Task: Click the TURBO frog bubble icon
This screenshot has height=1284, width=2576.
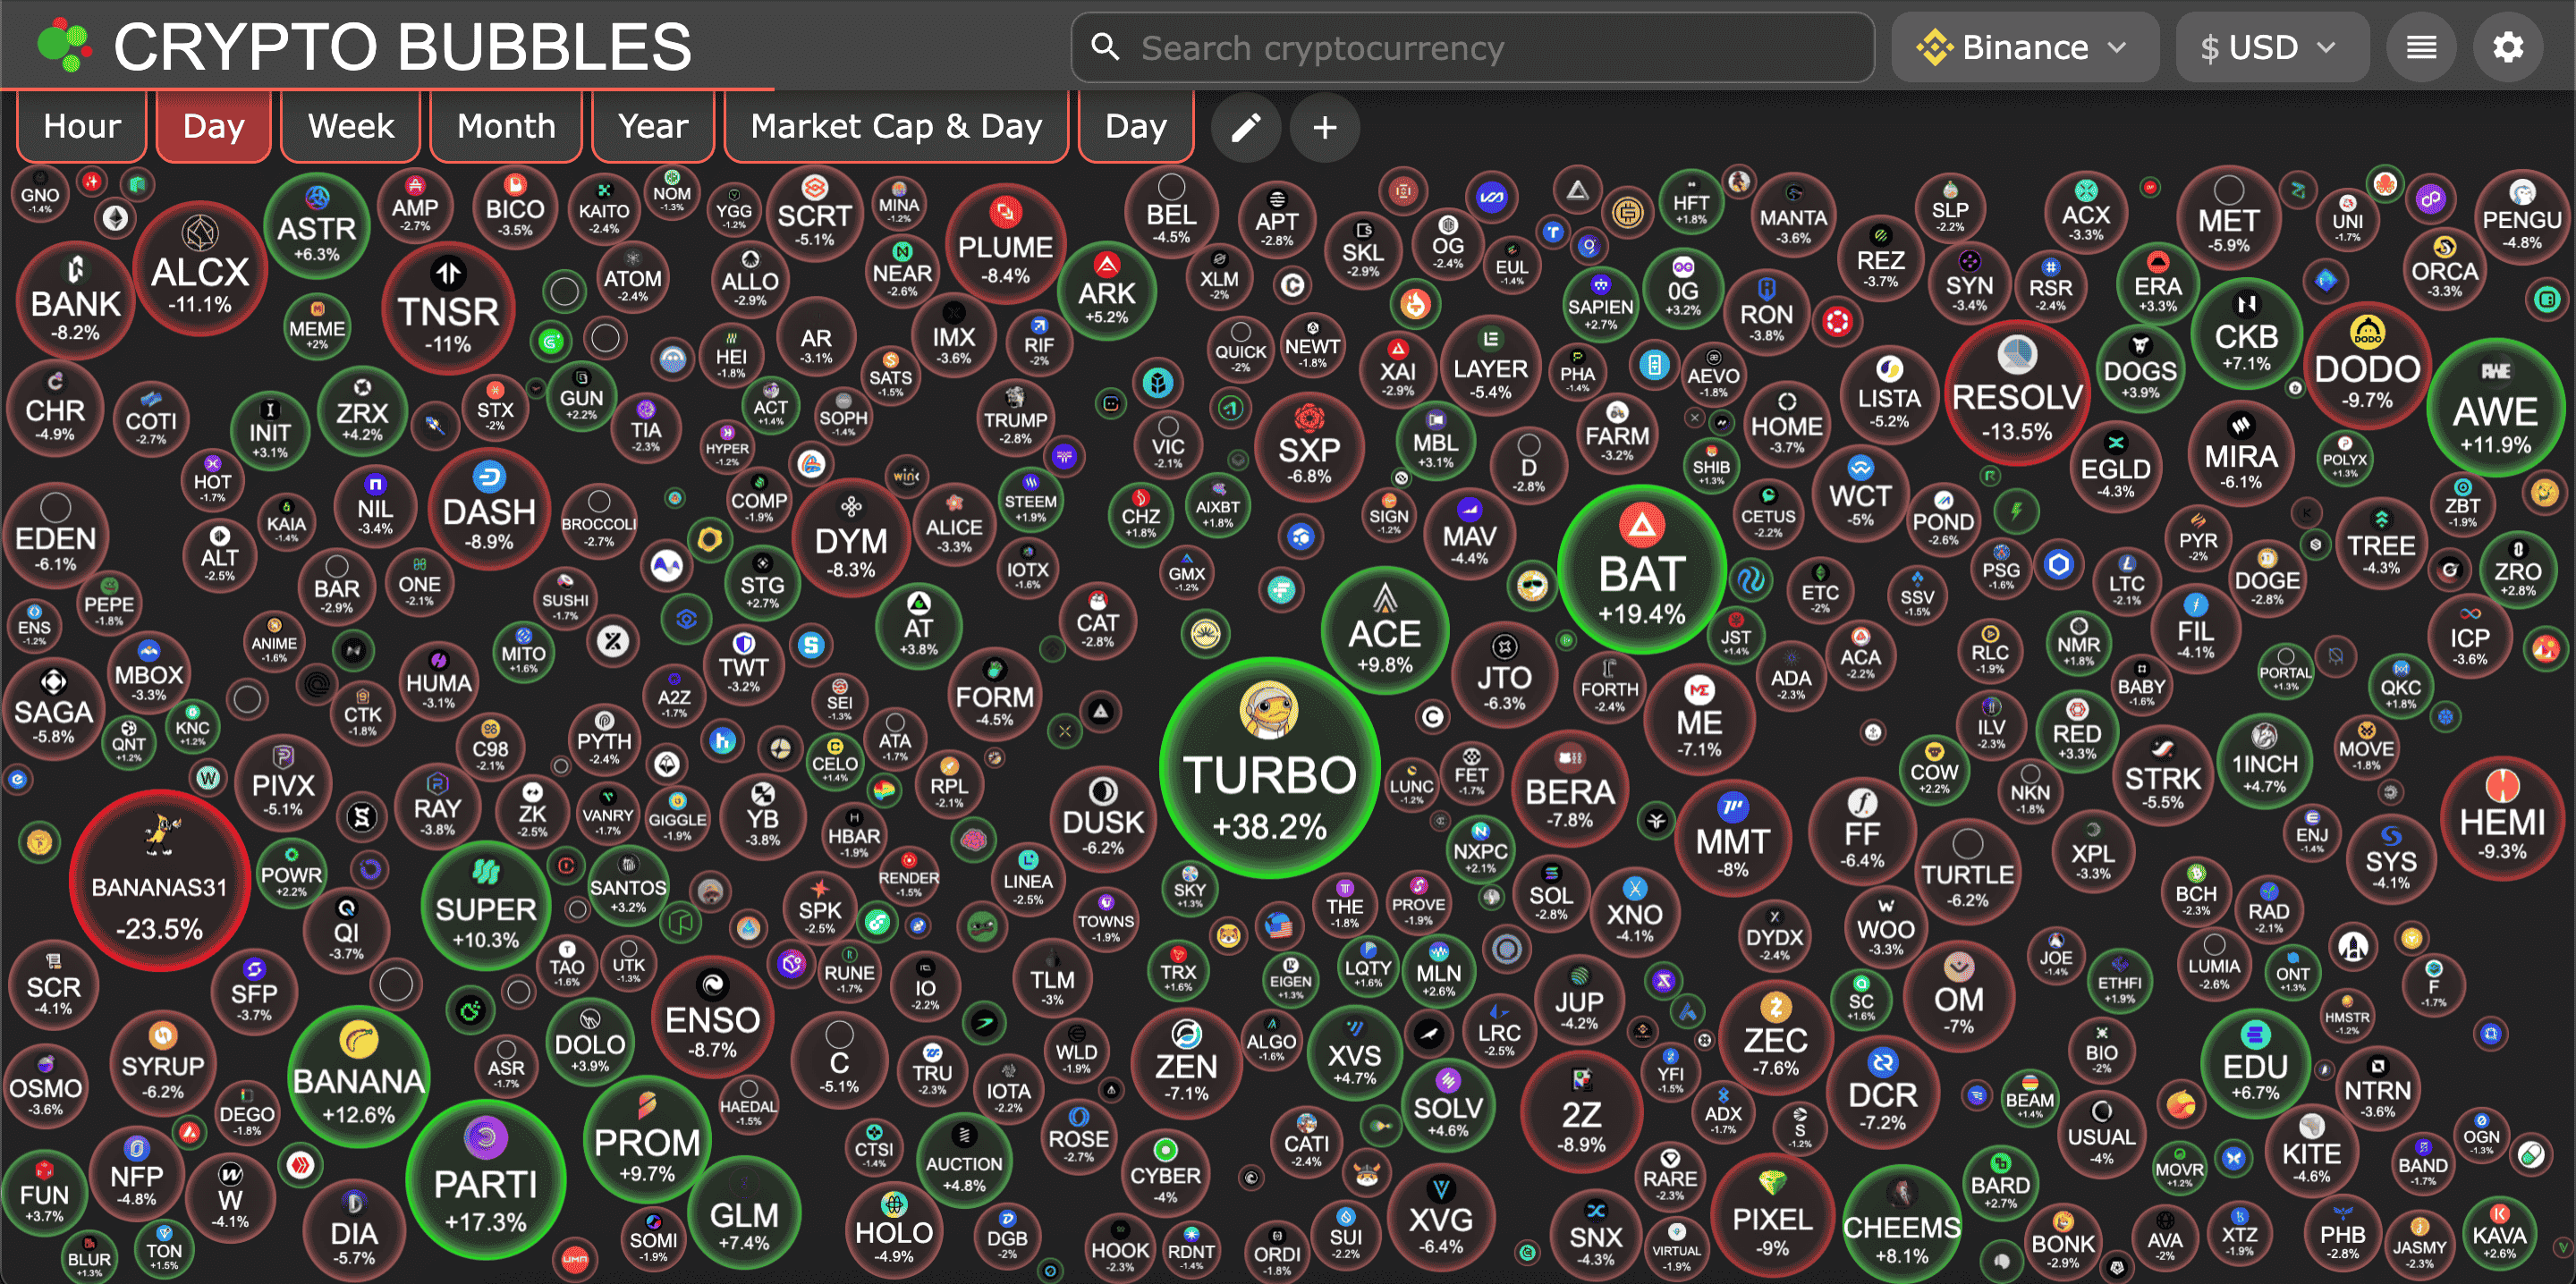Action: tap(1268, 711)
